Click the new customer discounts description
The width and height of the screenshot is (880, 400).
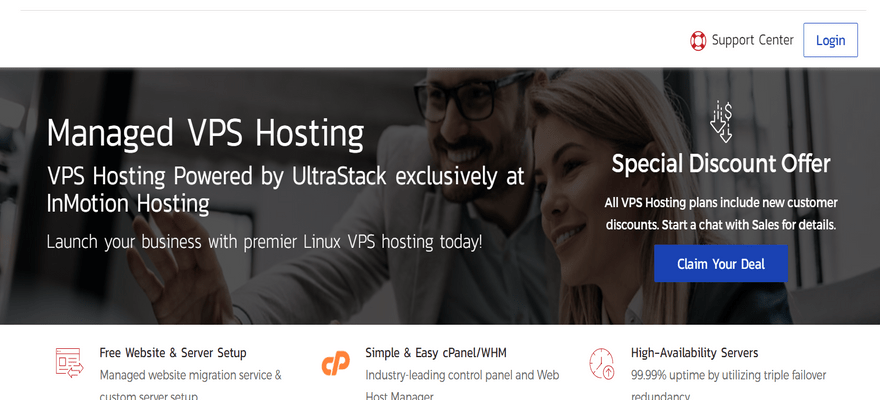pyautogui.click(x=721, y=214)
